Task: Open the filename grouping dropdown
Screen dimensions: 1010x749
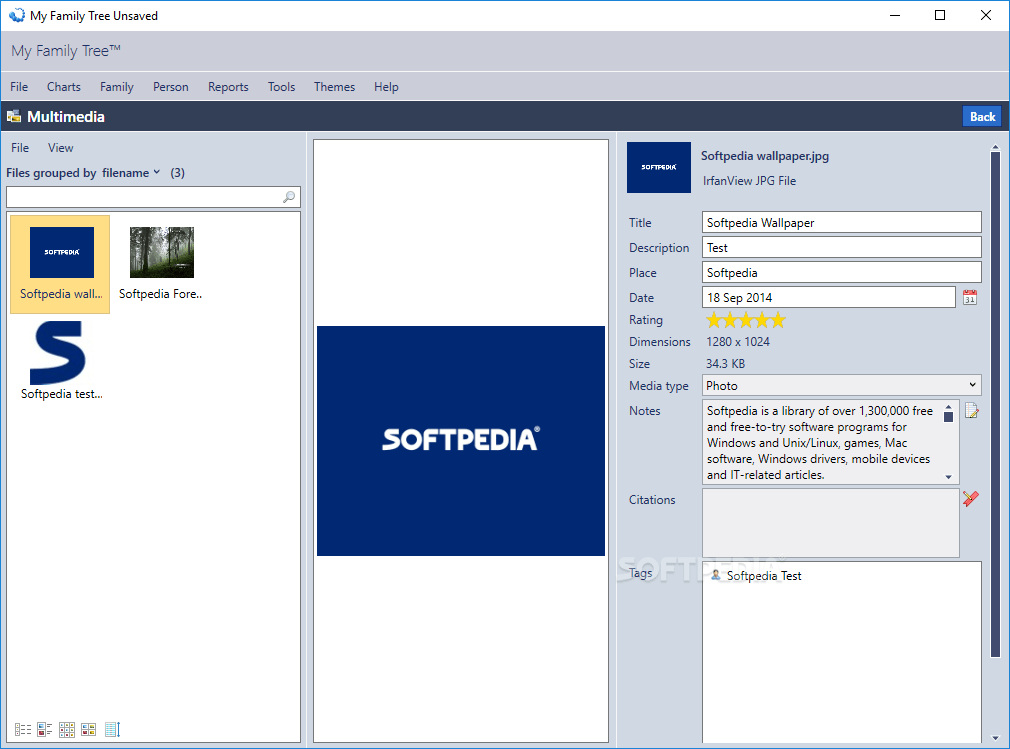Action: (x=131, y=173)
